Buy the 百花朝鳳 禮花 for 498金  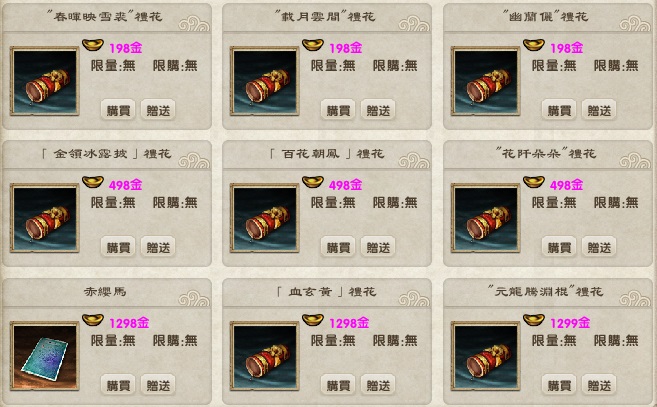pyautogui.click(x=338, y=247)
